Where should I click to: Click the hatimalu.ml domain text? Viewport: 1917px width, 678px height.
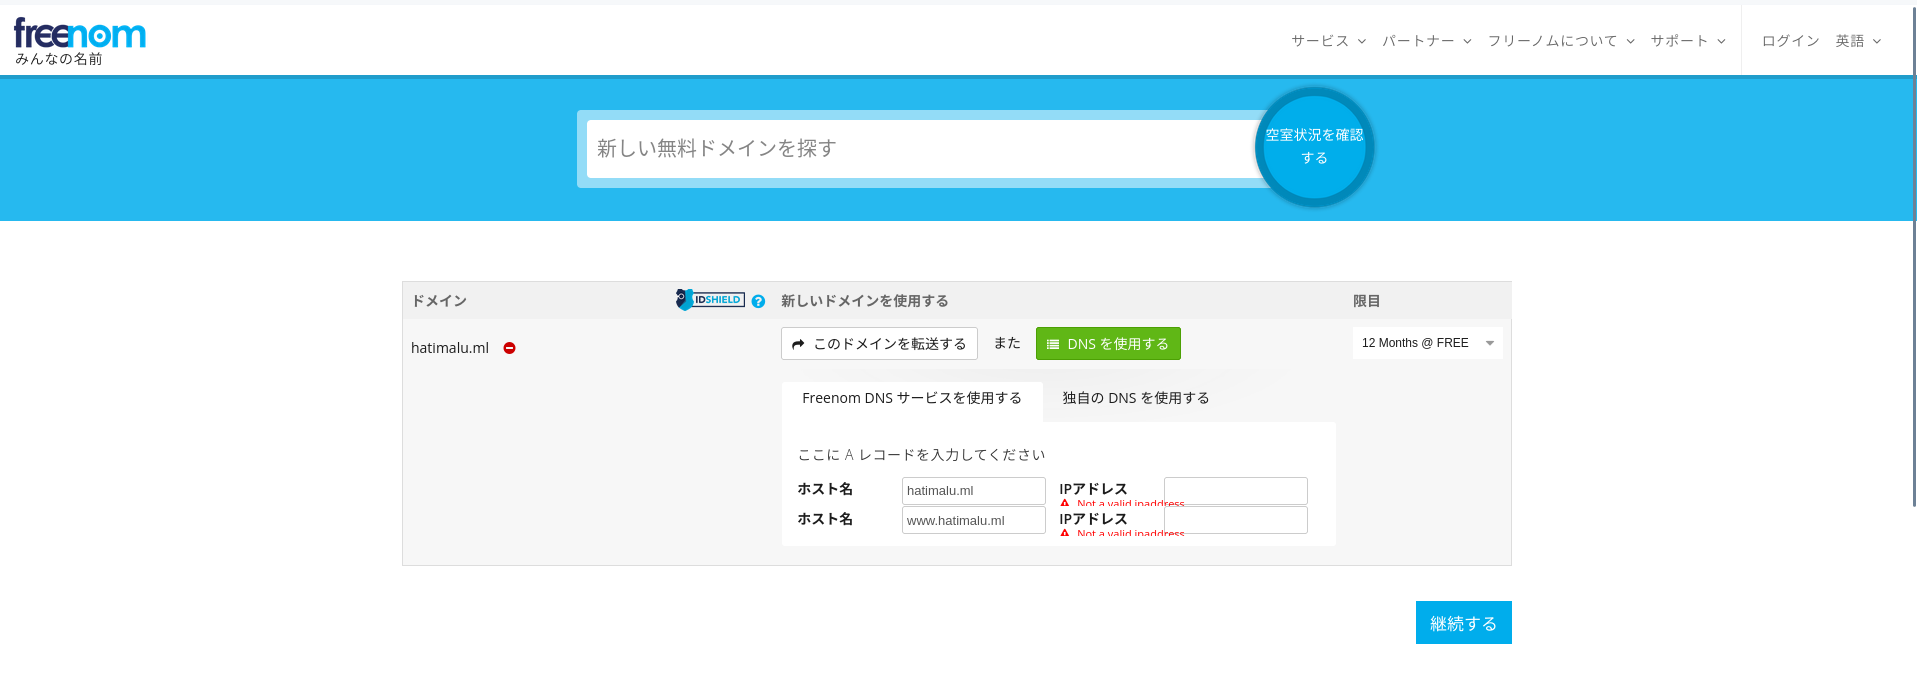tap(450, 348)
